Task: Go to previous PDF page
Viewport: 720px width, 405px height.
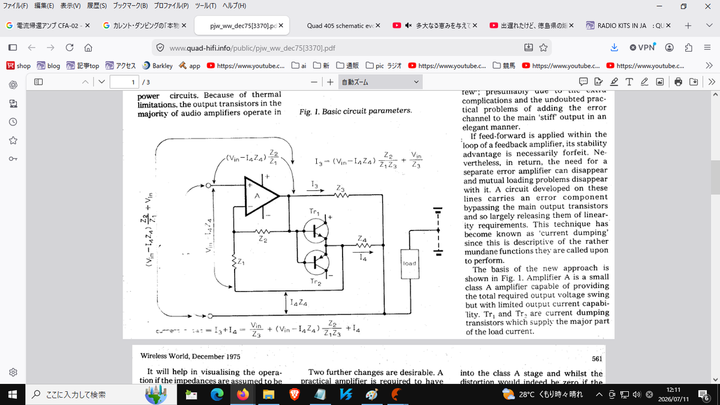Action: point(85,82)
